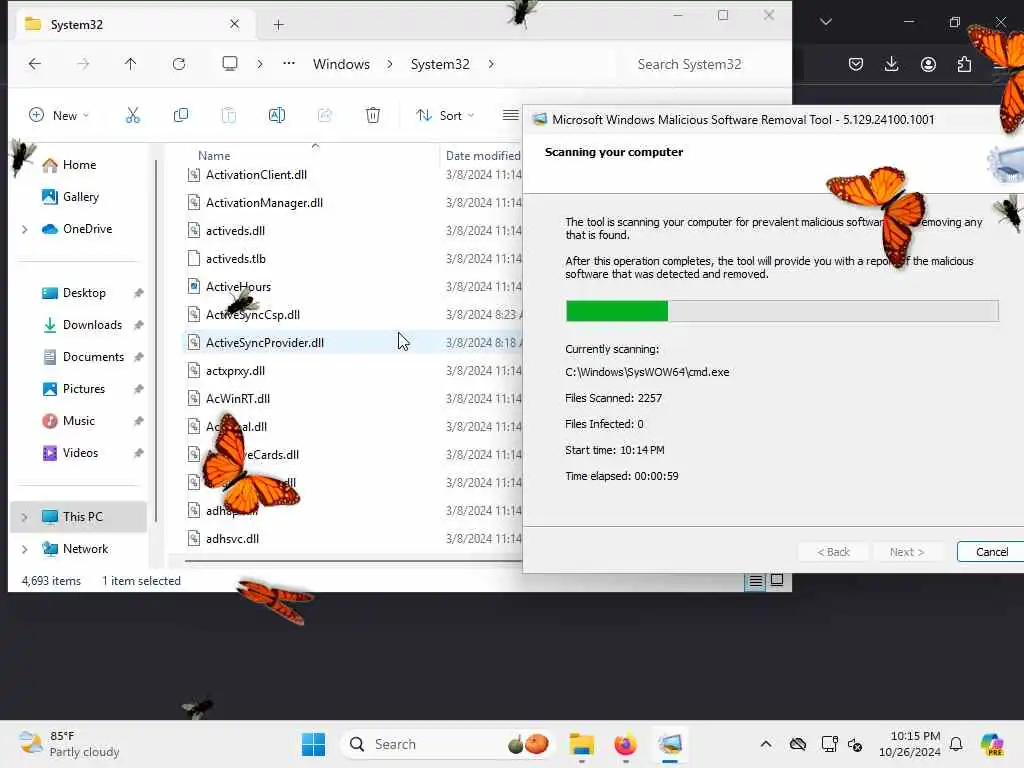
Task: Open Firefox account icon
Action: (x=928, y=64)
